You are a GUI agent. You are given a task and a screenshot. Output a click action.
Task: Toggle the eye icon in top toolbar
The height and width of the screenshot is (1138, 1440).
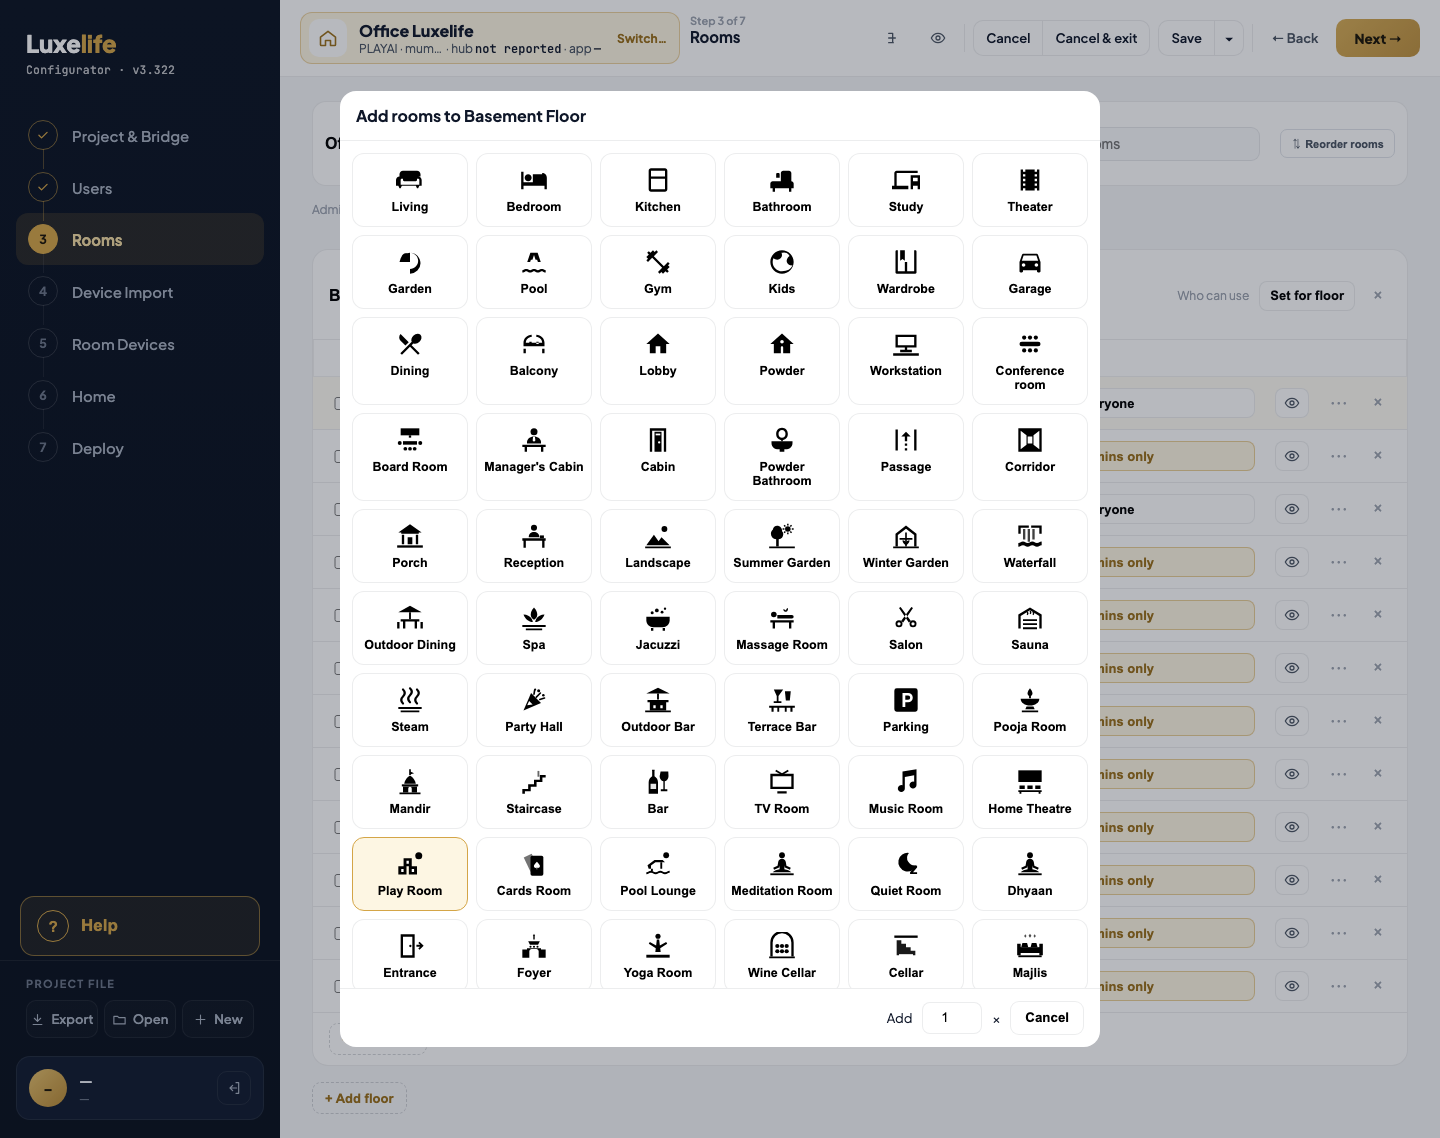pyautogui.click(x=938, y=38)
